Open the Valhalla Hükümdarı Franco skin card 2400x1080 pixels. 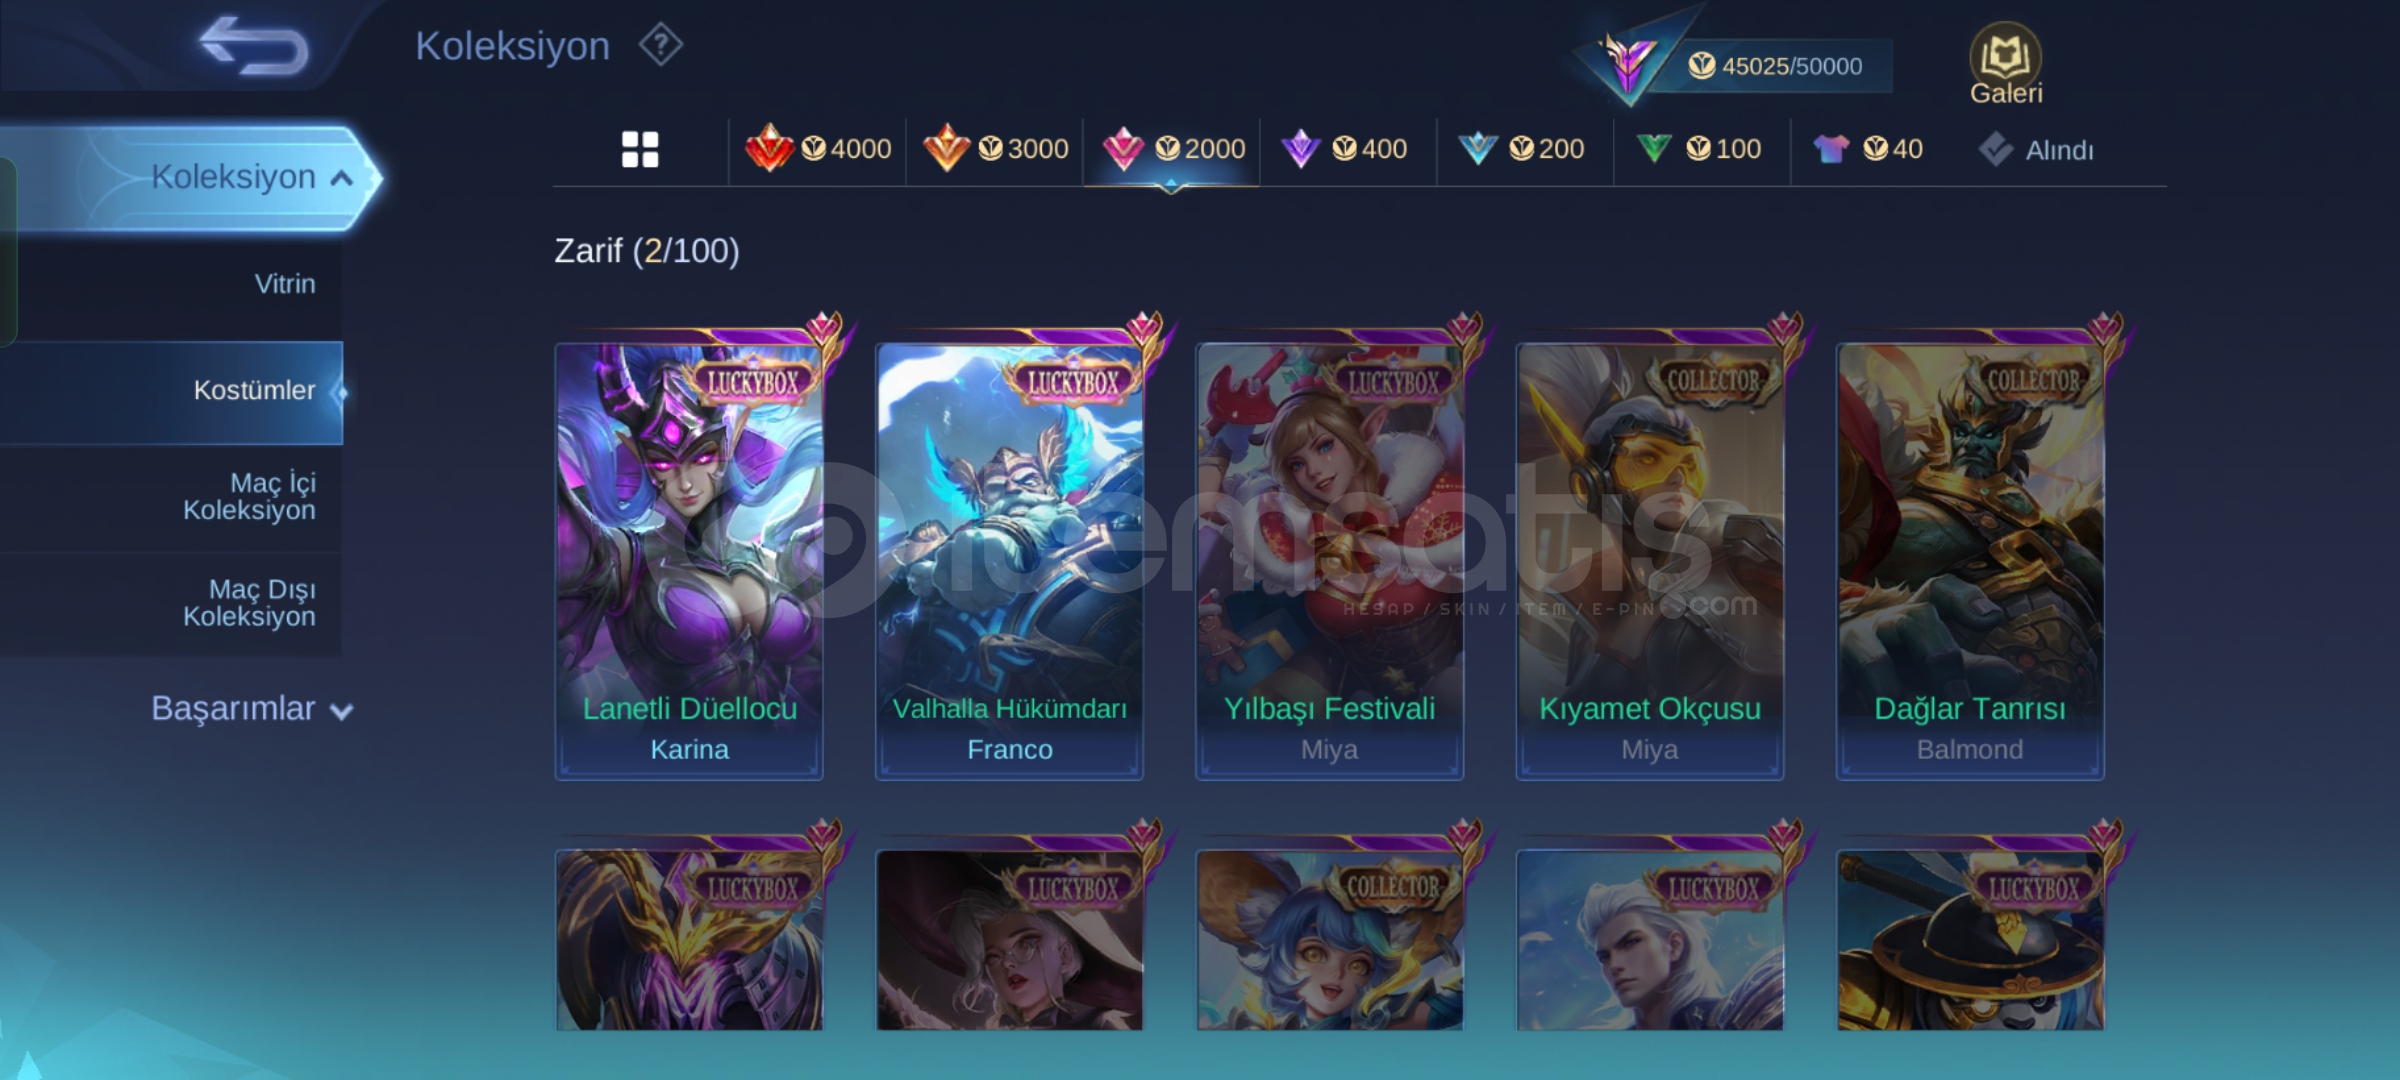(x=1009, y=560)
